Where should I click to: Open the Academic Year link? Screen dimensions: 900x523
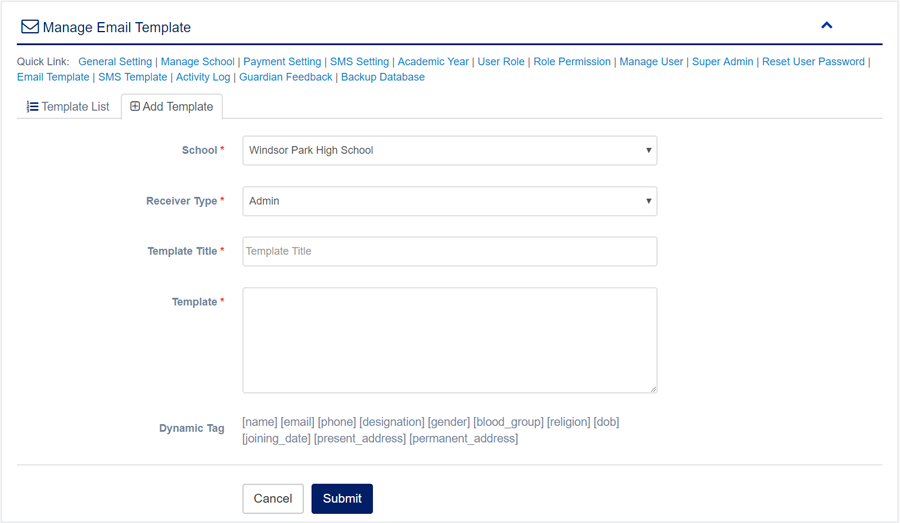[x=433, y=62]
